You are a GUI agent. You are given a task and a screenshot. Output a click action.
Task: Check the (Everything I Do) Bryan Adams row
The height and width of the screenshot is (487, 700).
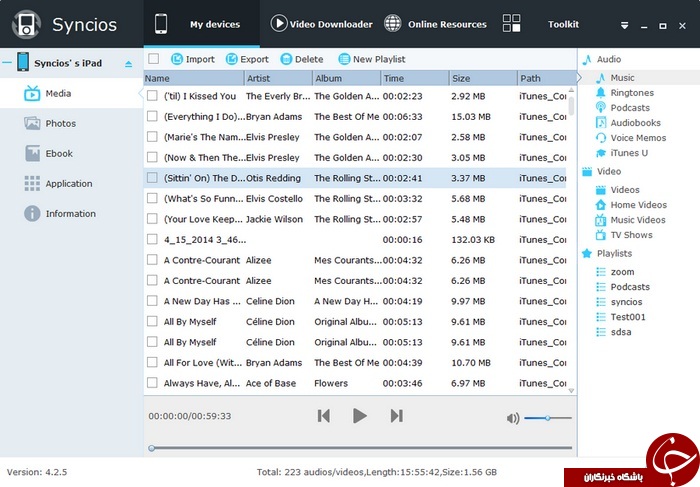click(x=152, y=116)
